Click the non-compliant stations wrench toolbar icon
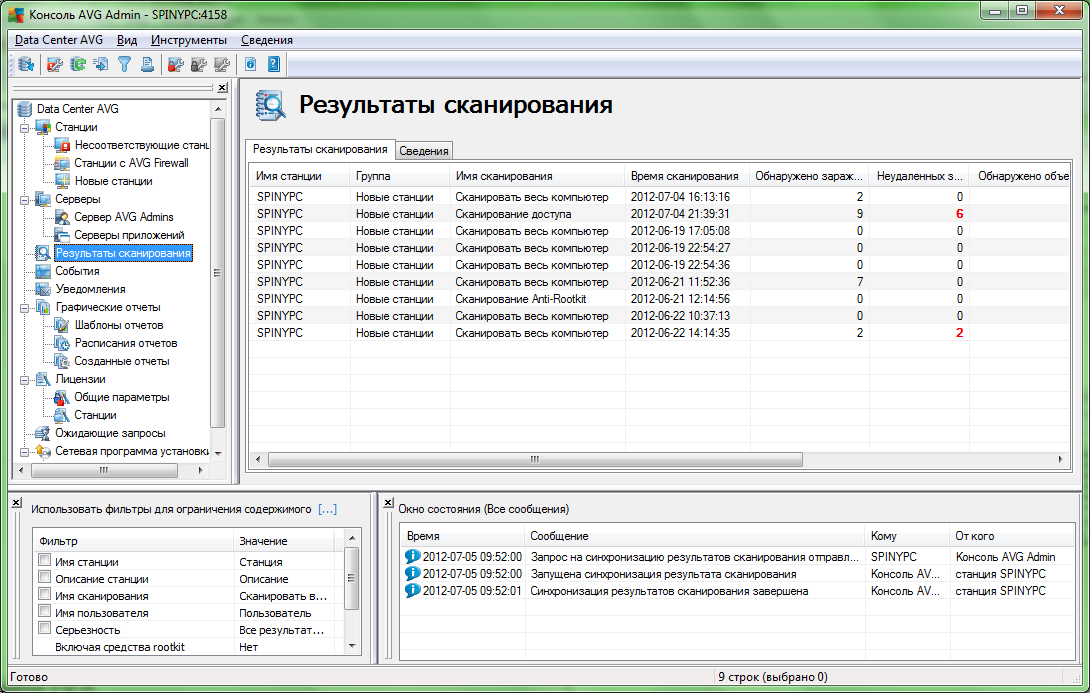Image resolution: width=1090 pixels, height=693 pixels. [55, 65]
